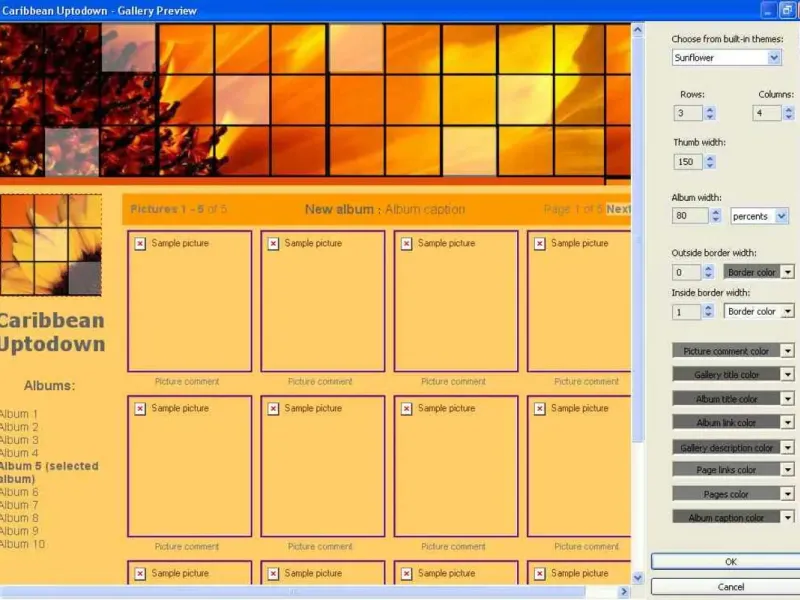Open the Pages color picker
This screenshot has width=800, height=600.
733,494
